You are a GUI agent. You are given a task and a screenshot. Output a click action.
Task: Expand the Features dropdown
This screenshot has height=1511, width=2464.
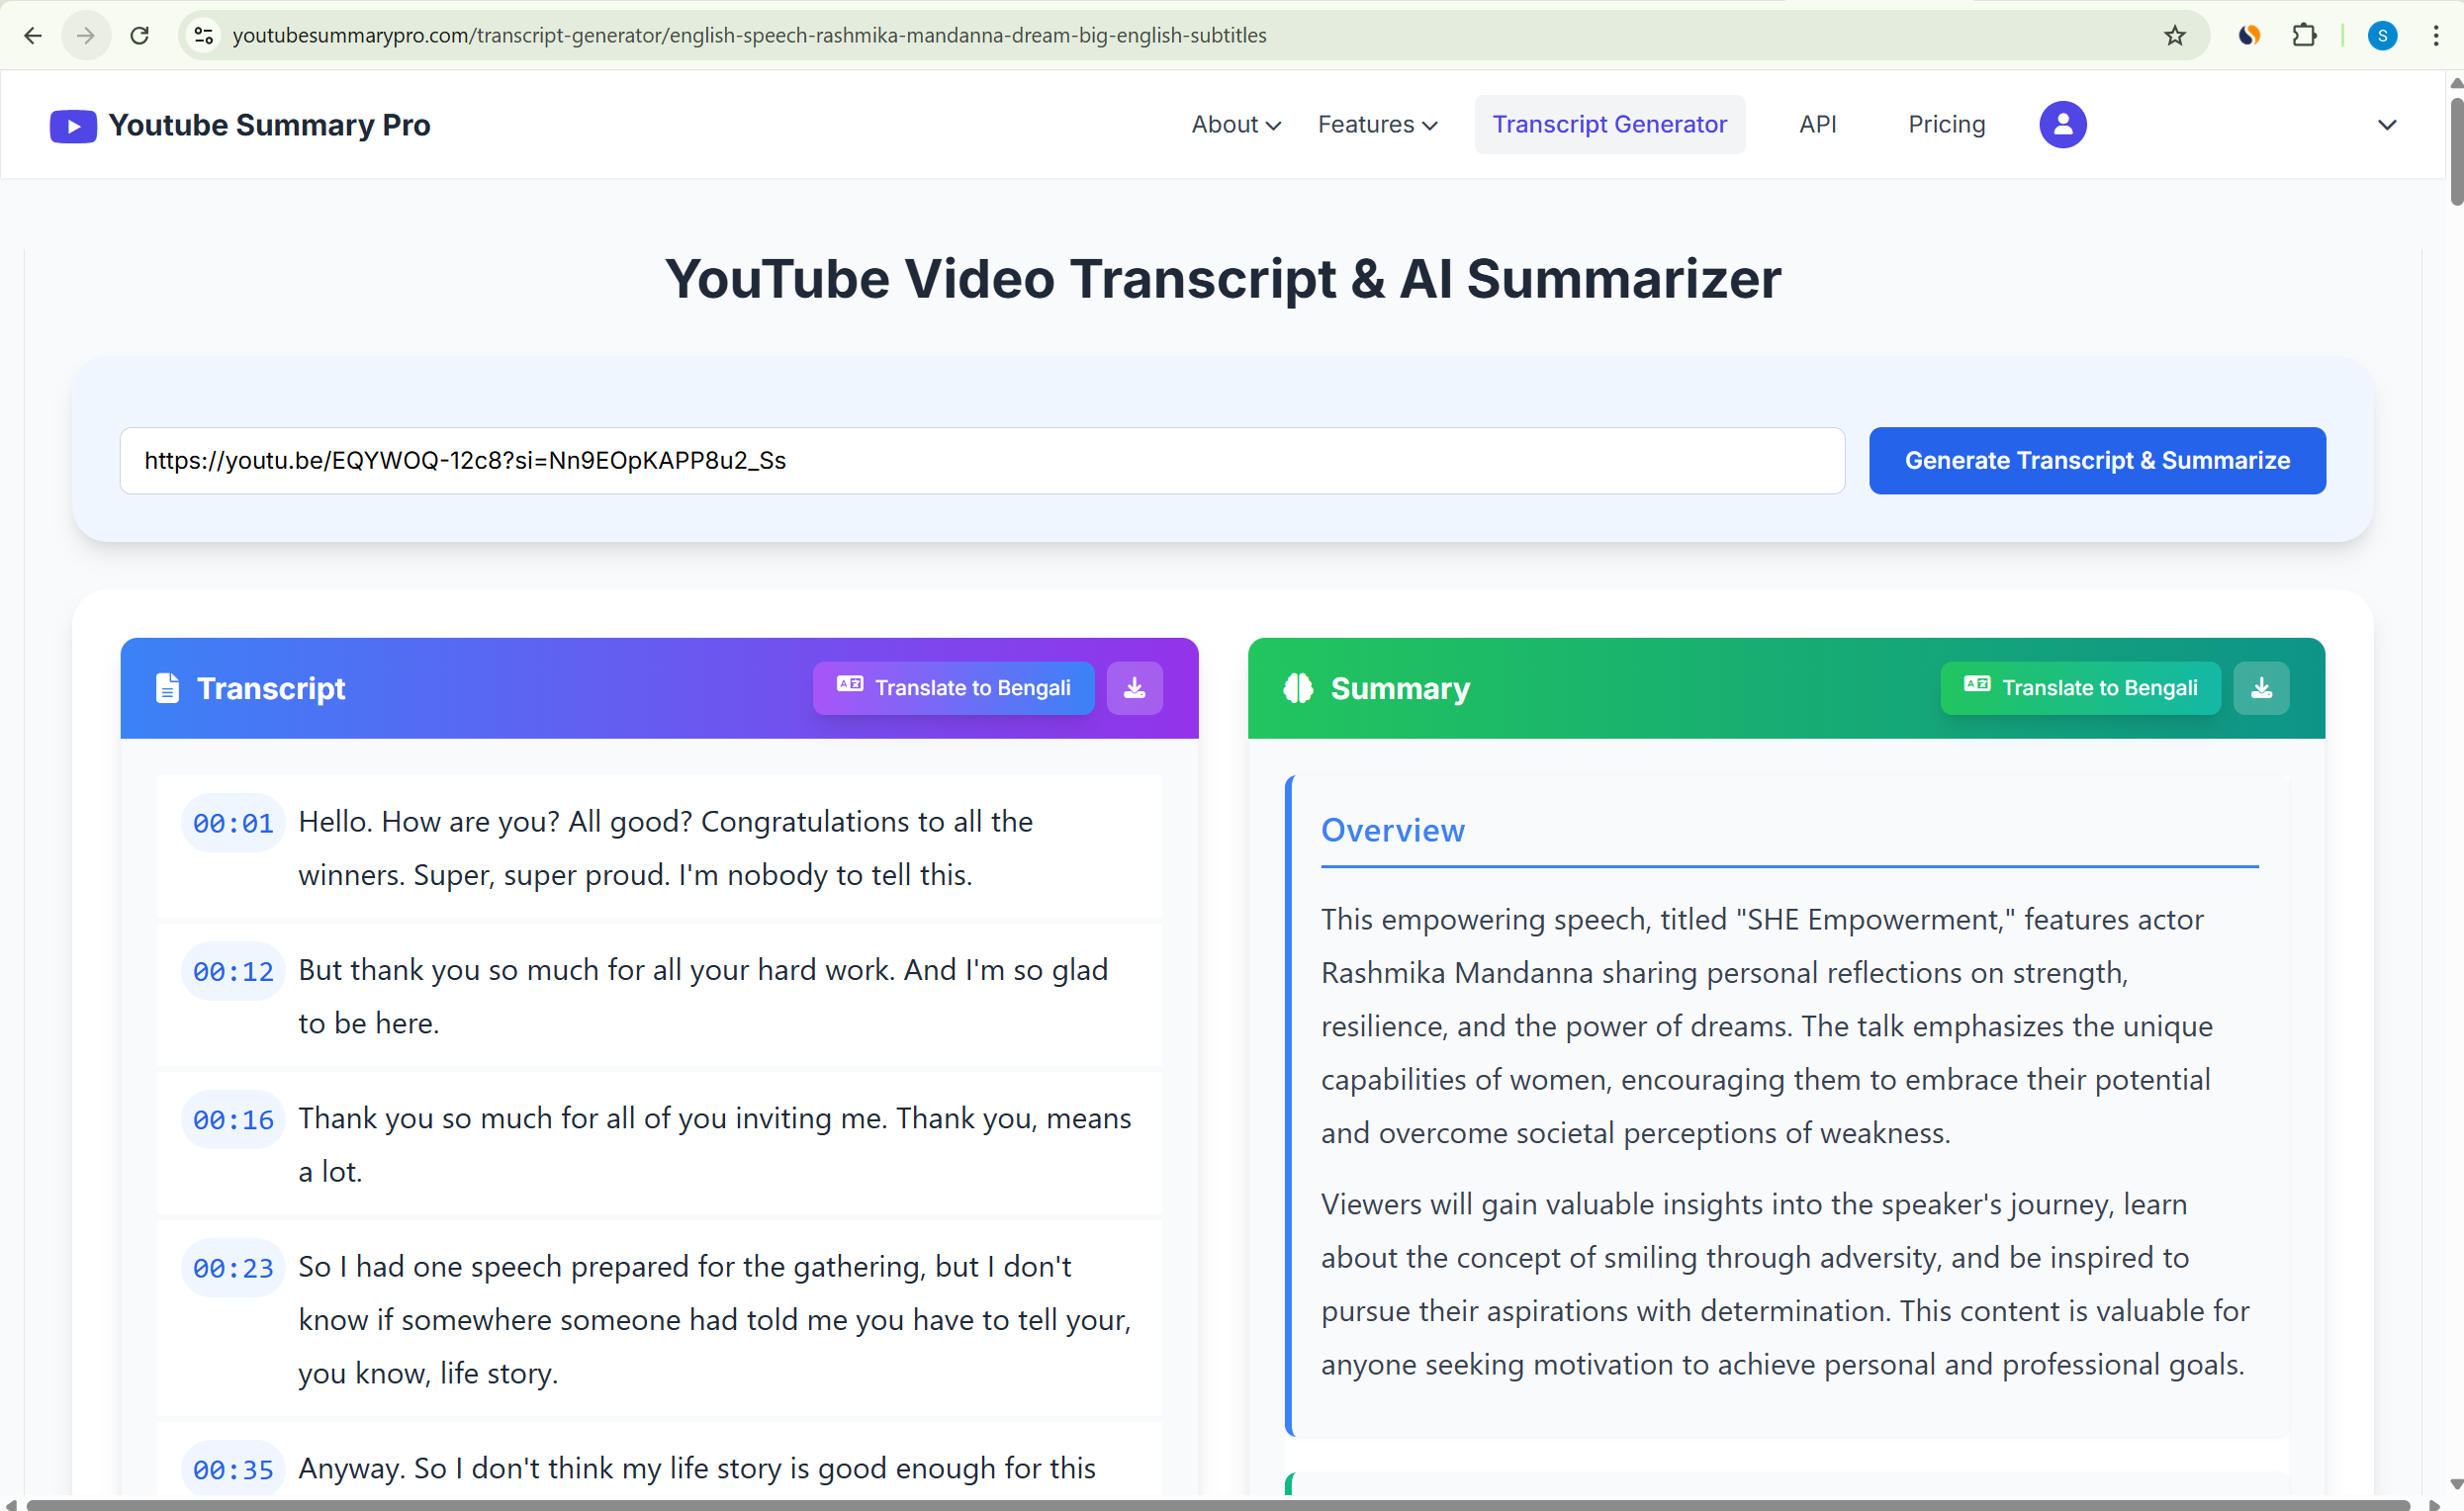tap(1377, 124)
